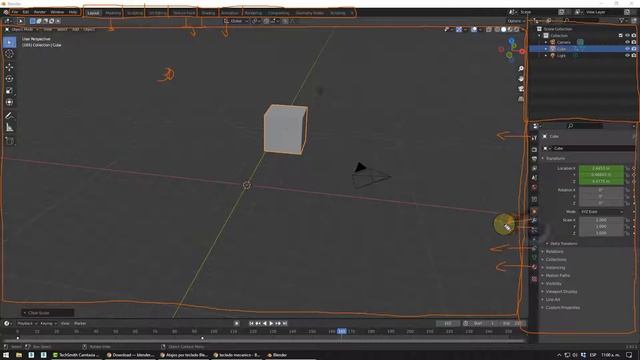Click the red X axis on navigation gizmo
This screenshot has width=640, height=360.
(x=522, y=51)
